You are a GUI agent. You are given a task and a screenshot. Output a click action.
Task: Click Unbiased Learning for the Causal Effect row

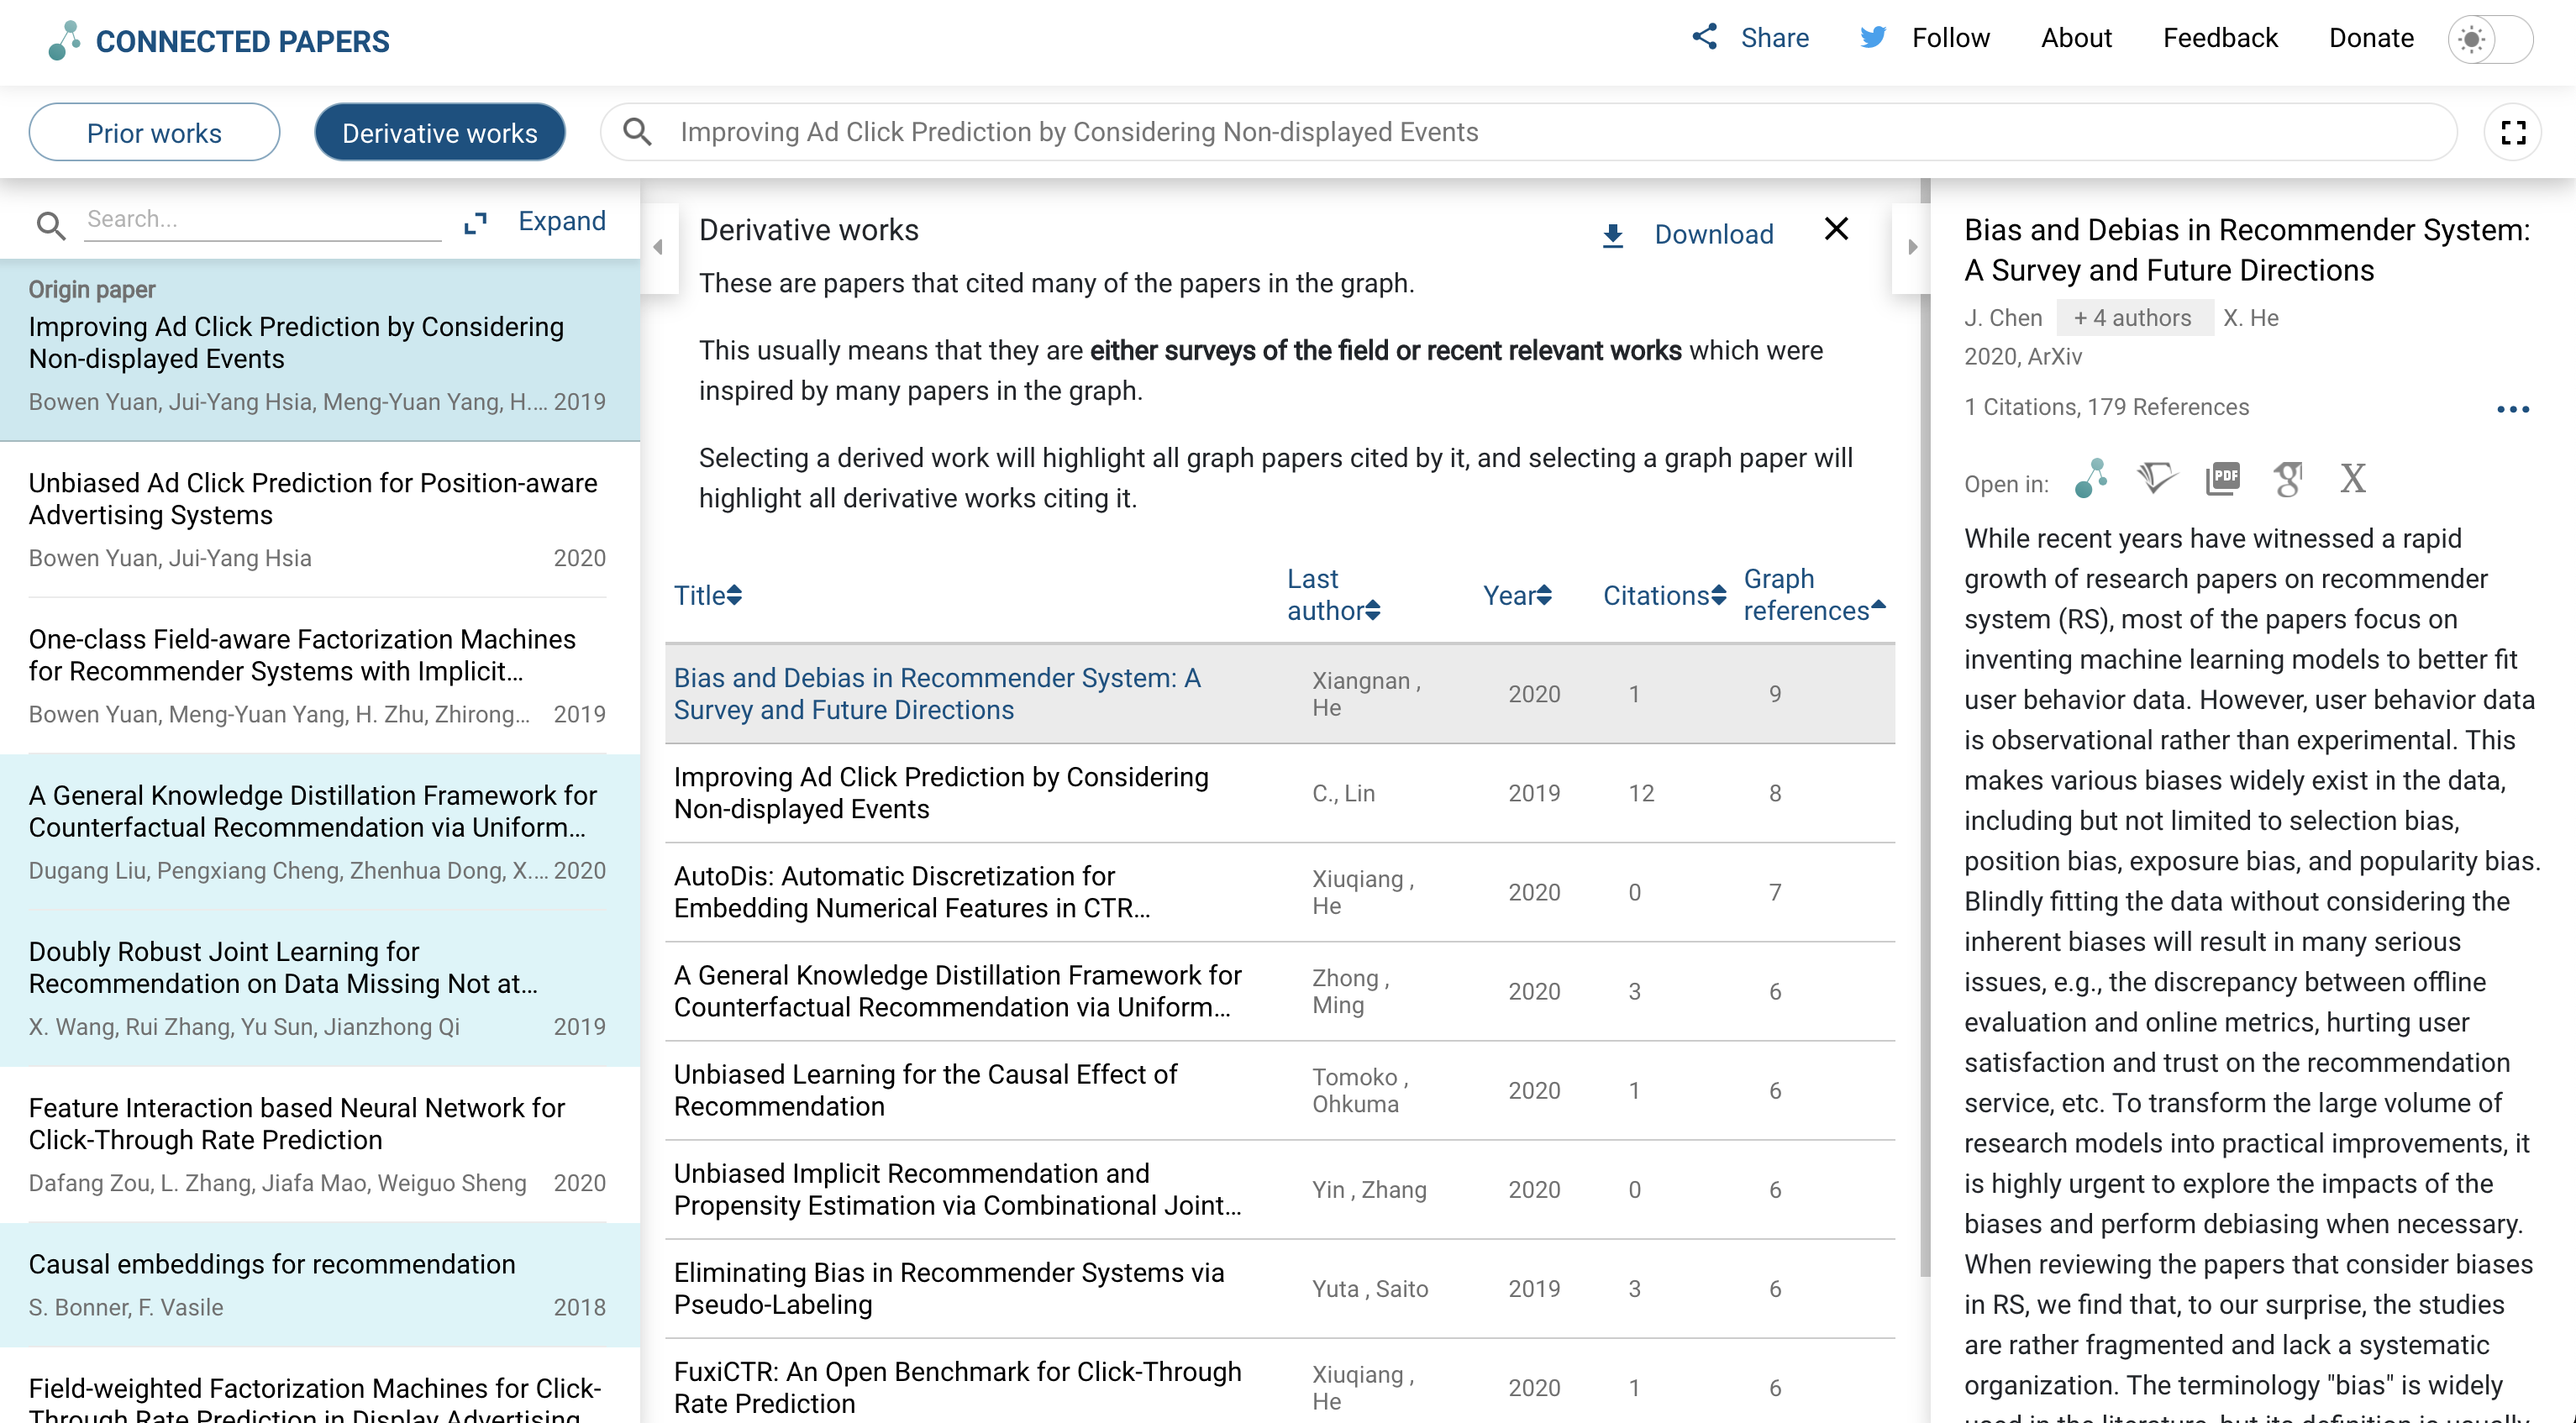1279,1090
